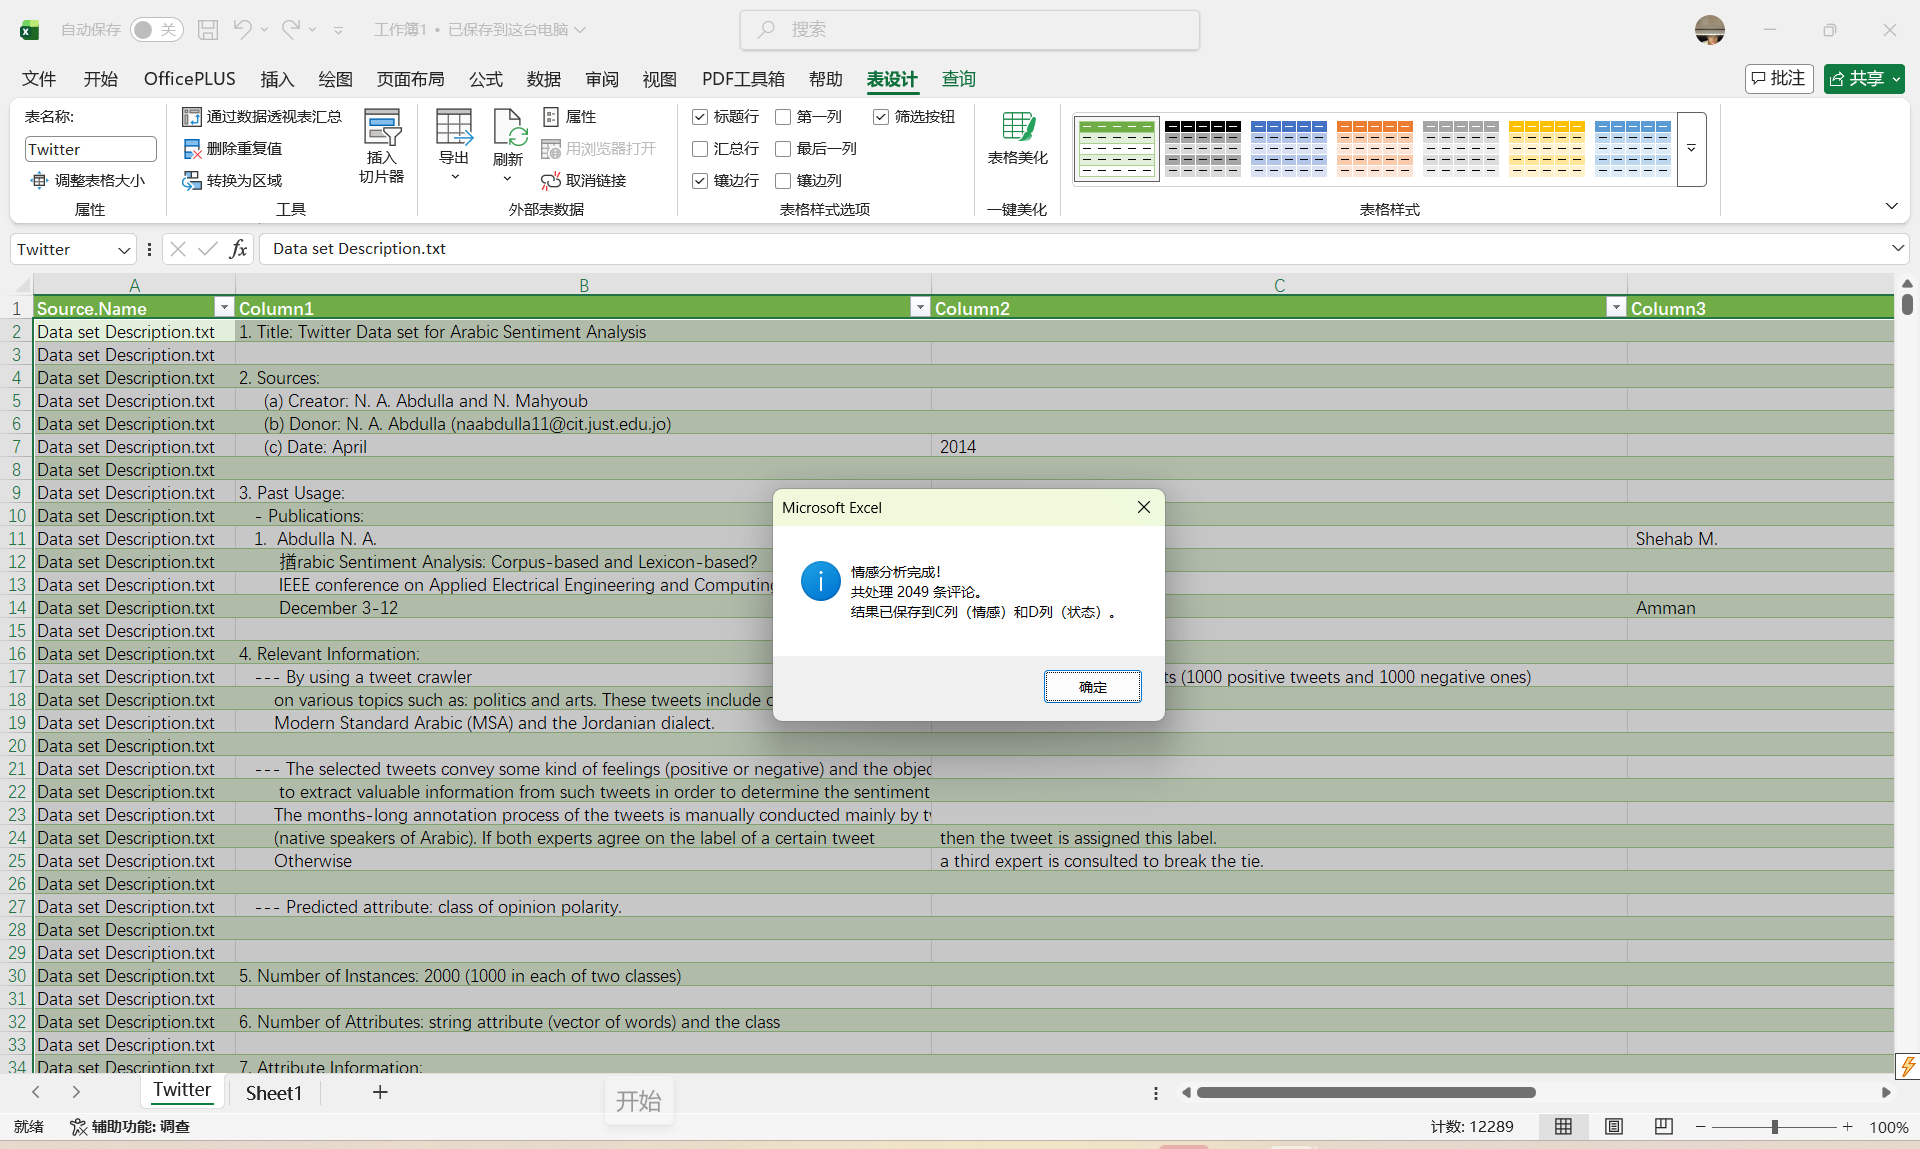Screen dimensions: 1920x1149
Task: Click Summarize with PivotTable icon
Action: tap(192, 117)
